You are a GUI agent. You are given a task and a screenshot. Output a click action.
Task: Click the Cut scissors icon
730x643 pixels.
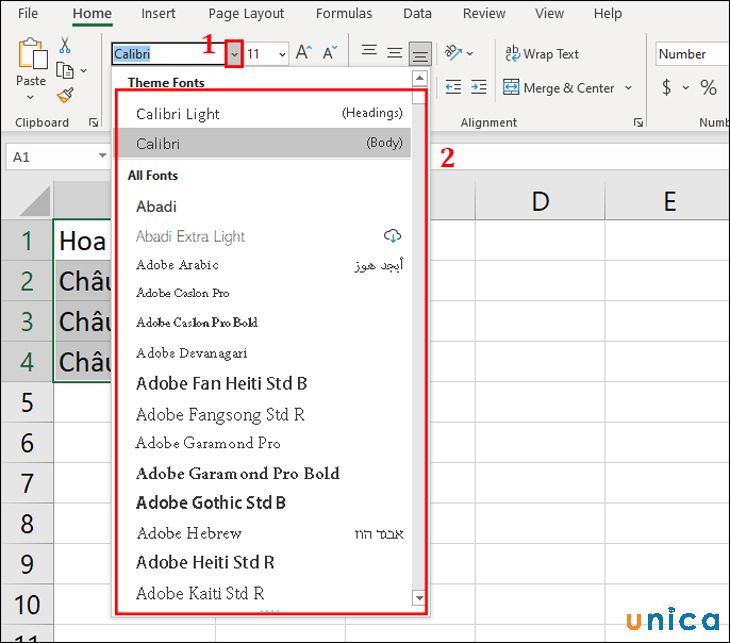coord(65,45)
